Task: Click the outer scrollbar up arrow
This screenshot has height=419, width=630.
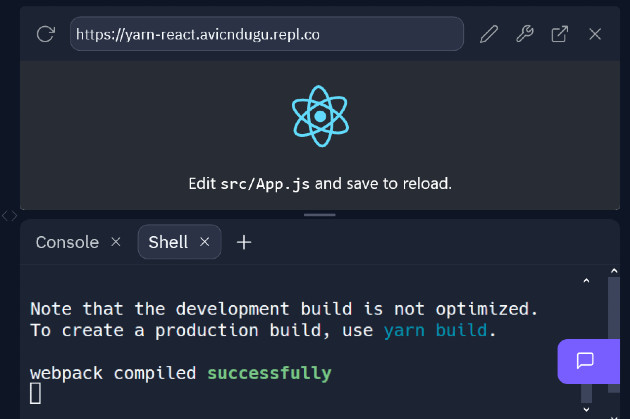Action: click(x=614, y=271)
